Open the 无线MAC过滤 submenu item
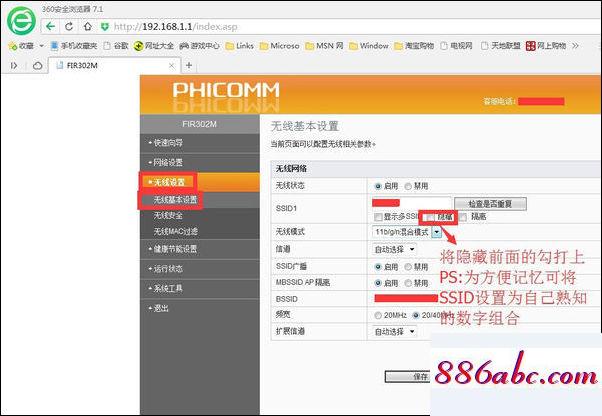Viewport: 602px width, 416px height. [176, 231]
